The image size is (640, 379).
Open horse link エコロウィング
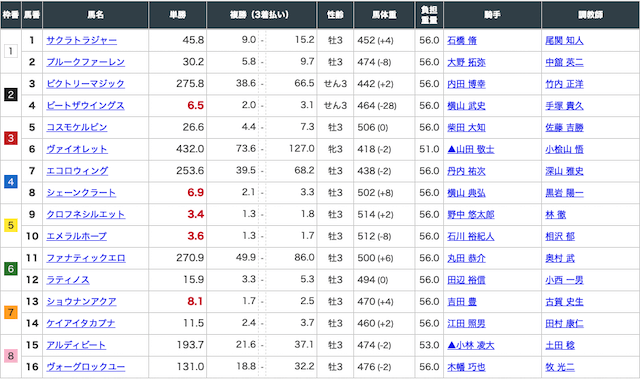tap(77, 171)
